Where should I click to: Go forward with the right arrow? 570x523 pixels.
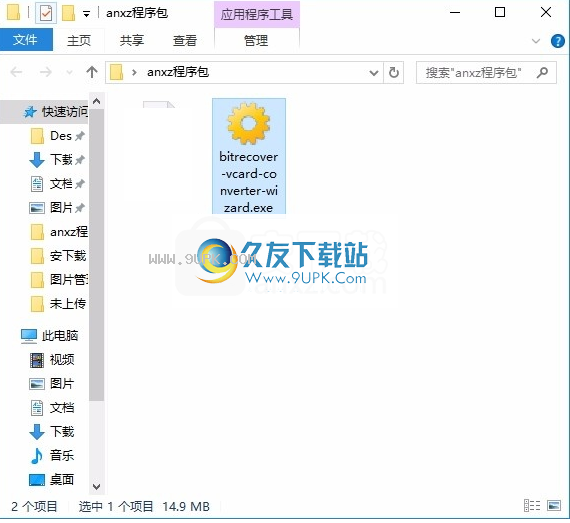(x=45, y=72)
